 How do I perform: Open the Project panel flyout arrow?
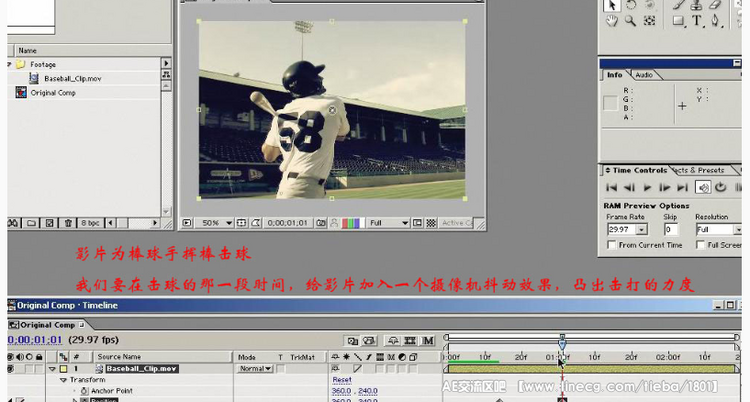pyautogui.click(x=166, y=63)
